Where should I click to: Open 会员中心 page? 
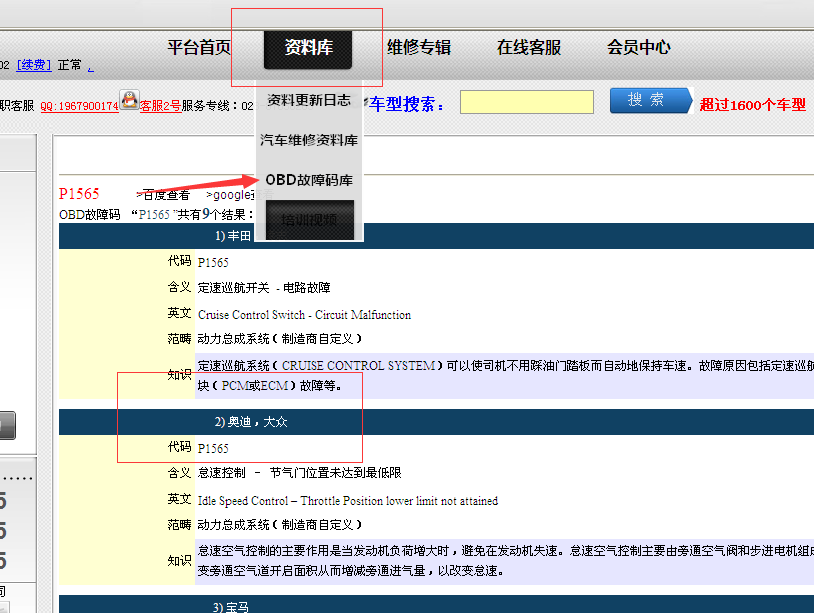coord(639,48)
